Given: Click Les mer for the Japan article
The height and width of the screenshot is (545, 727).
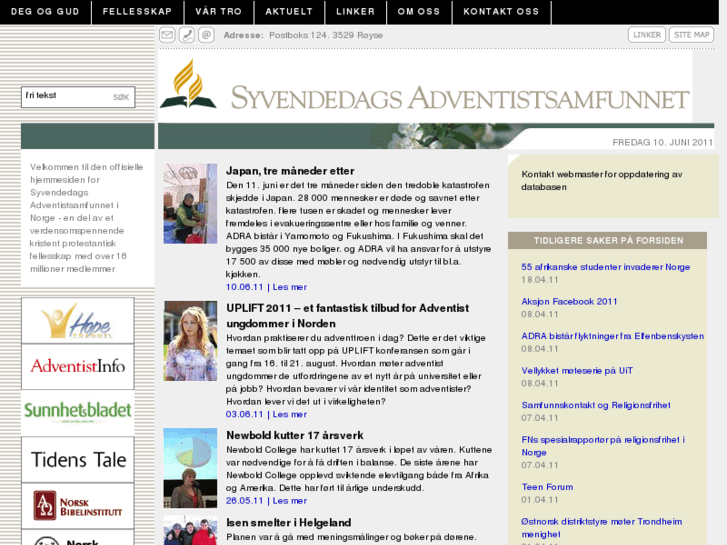Looking at the screenshot, I should click(290, 287).
